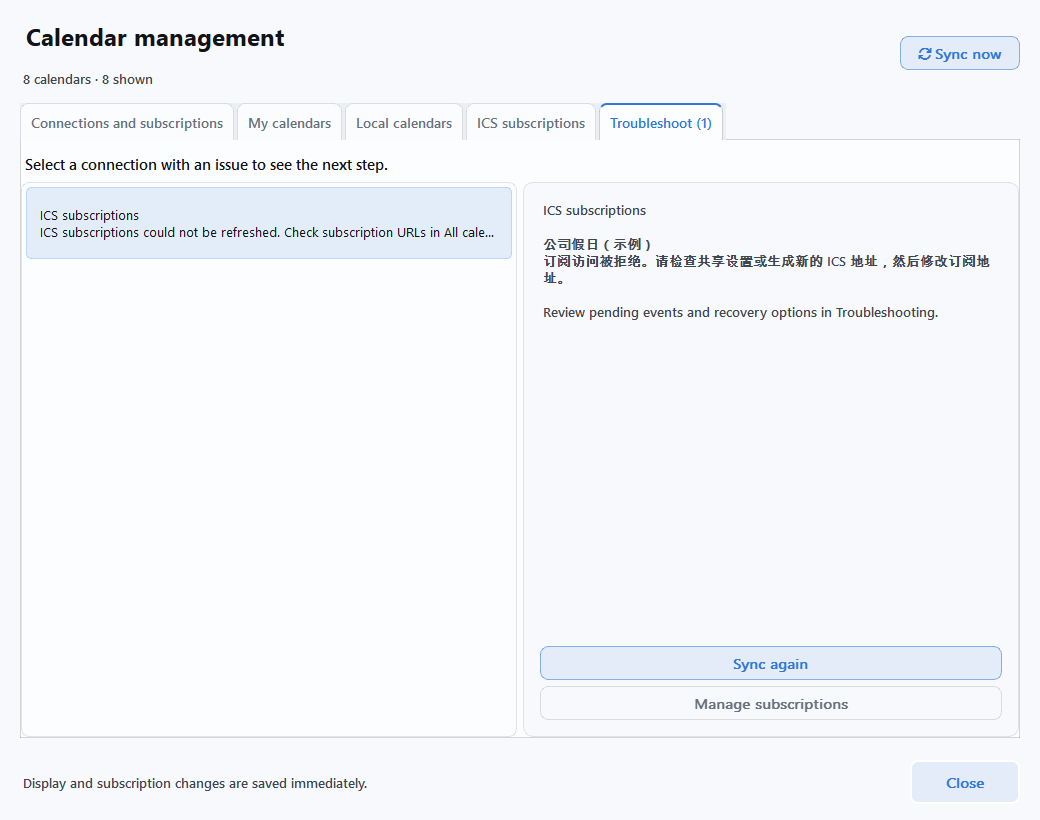
Task: Select the ICS subscriptions tab
Action: (531, 123)
